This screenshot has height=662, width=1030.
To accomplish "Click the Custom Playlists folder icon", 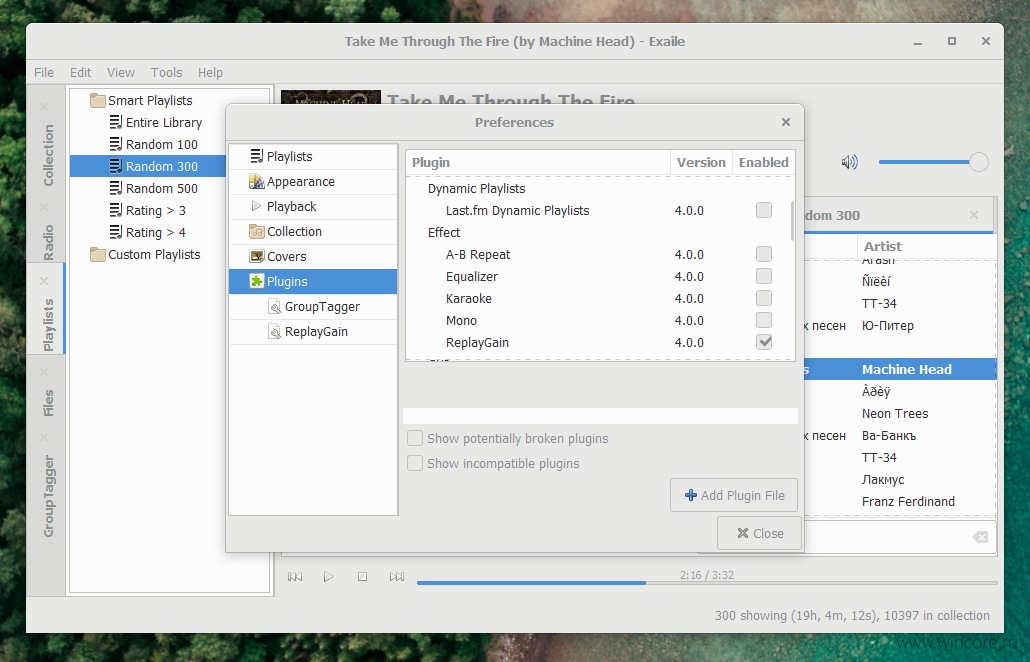I will pyautogui.click(x=98, y=254).
